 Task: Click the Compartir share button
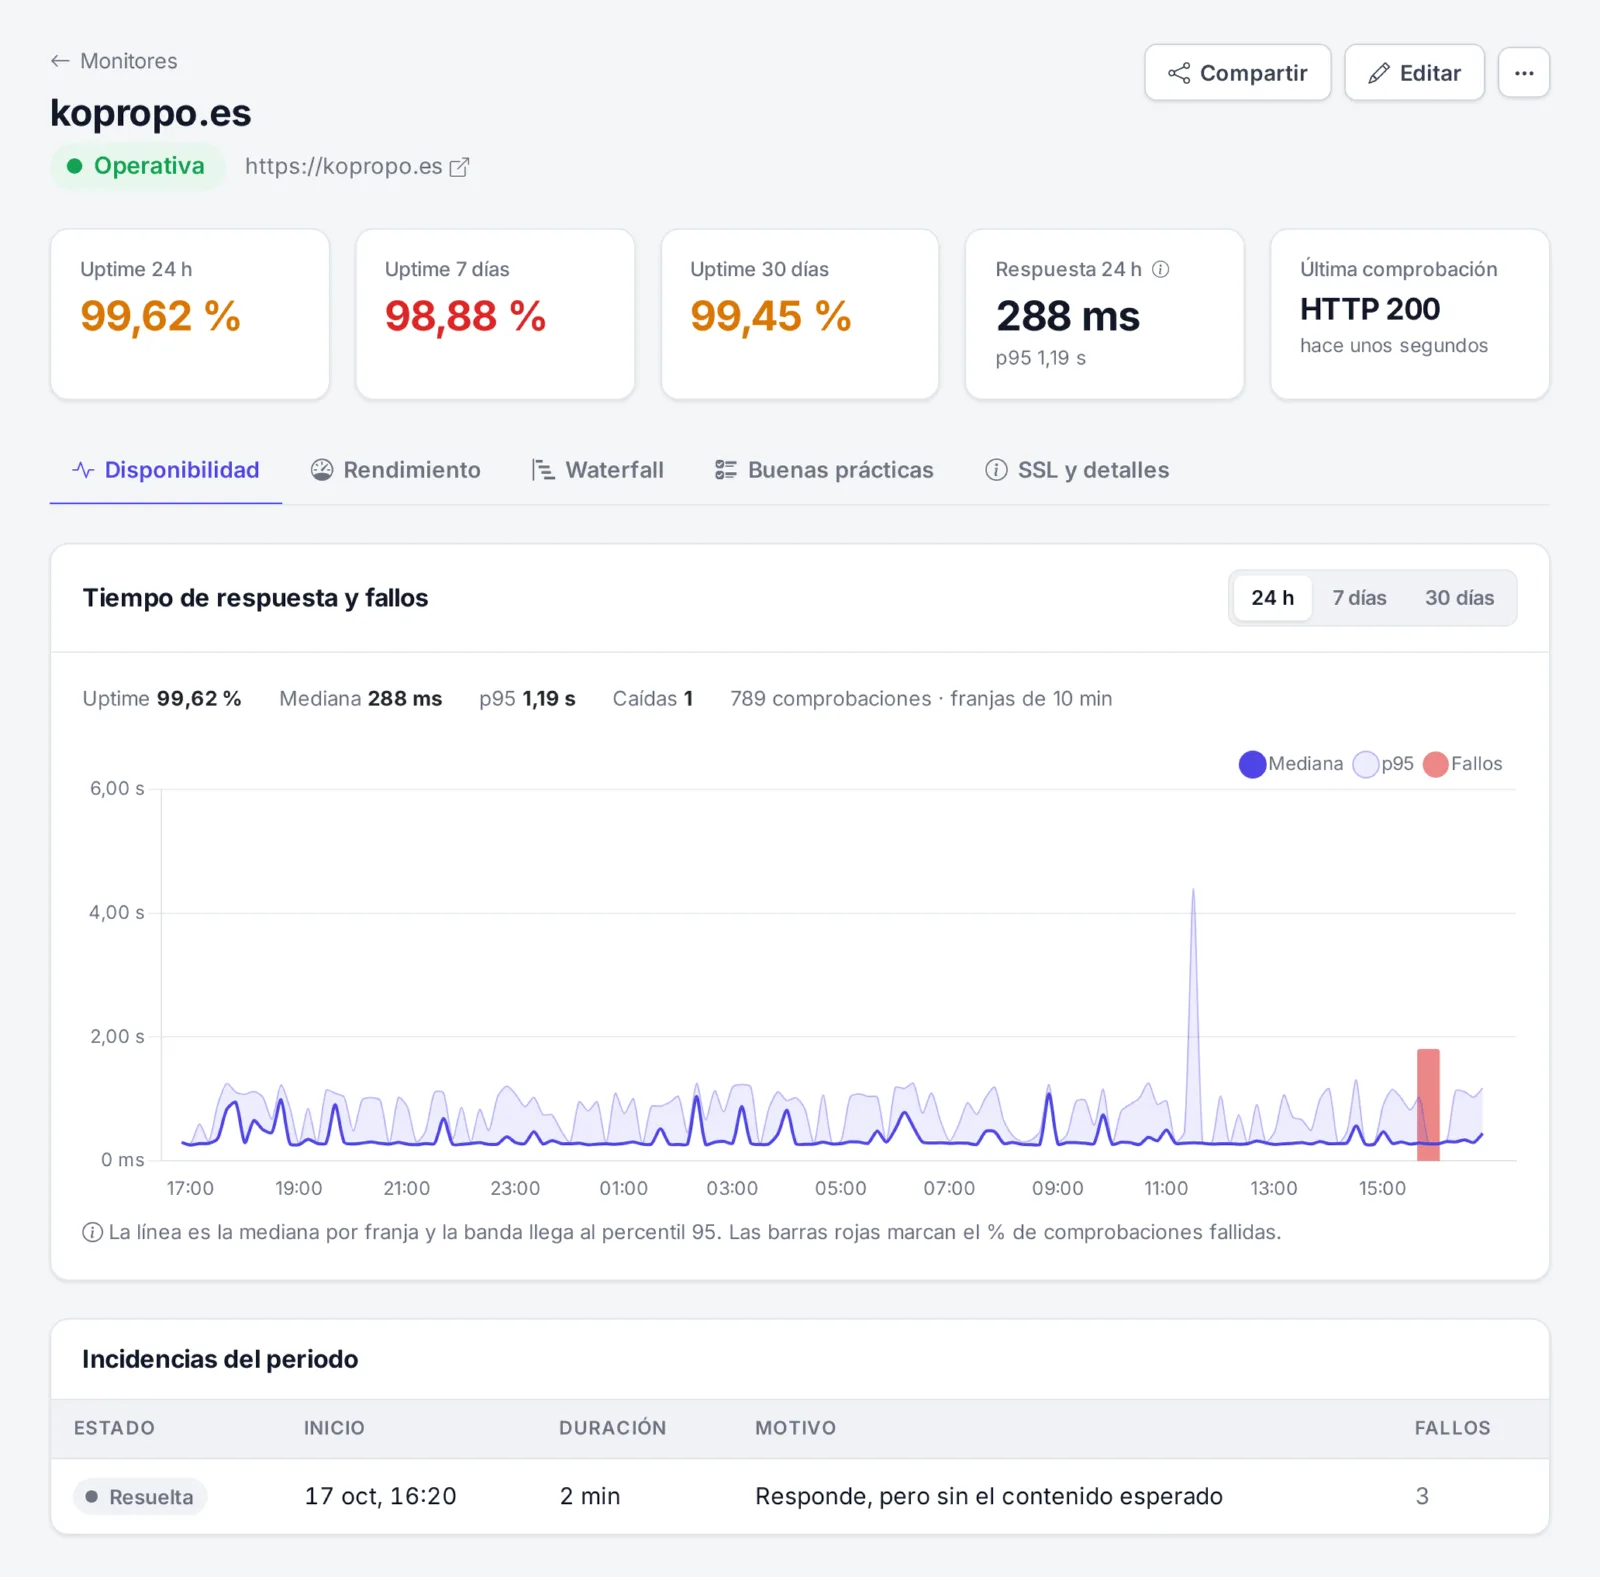(1237, 73)
